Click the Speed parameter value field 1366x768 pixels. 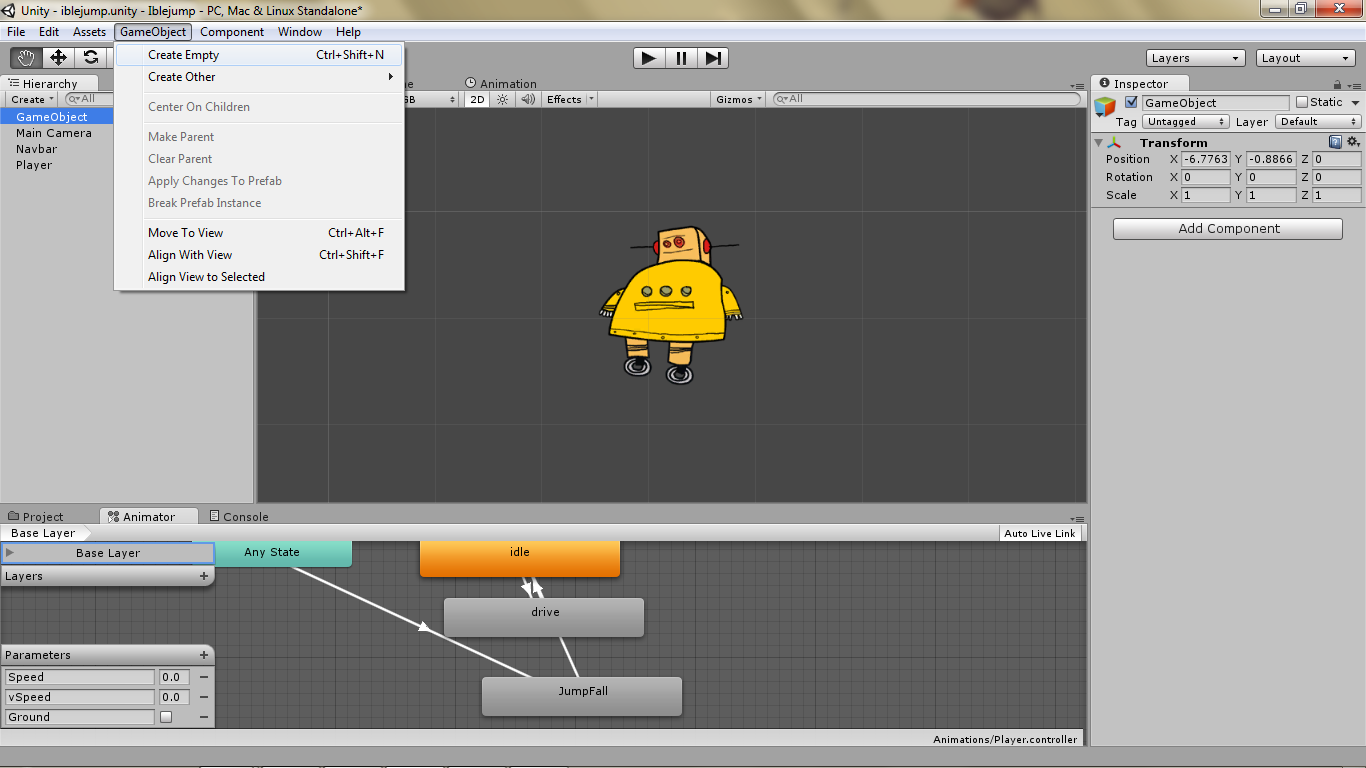[174, 677]
